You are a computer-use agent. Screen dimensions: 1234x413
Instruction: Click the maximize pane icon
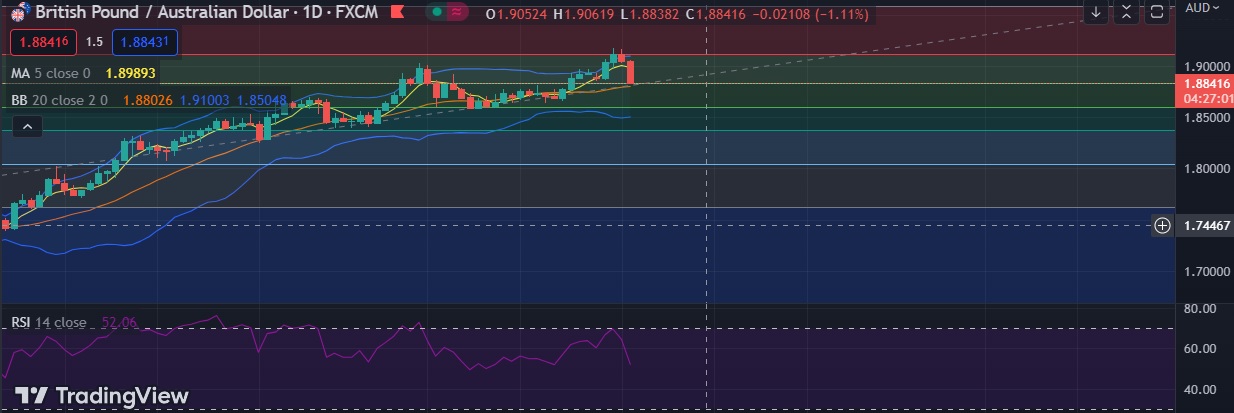1157,13
